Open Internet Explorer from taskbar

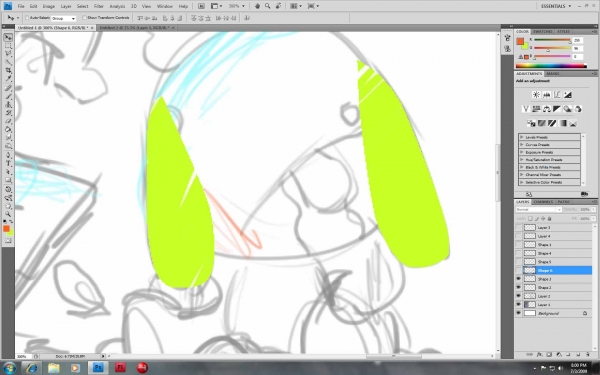32,368
